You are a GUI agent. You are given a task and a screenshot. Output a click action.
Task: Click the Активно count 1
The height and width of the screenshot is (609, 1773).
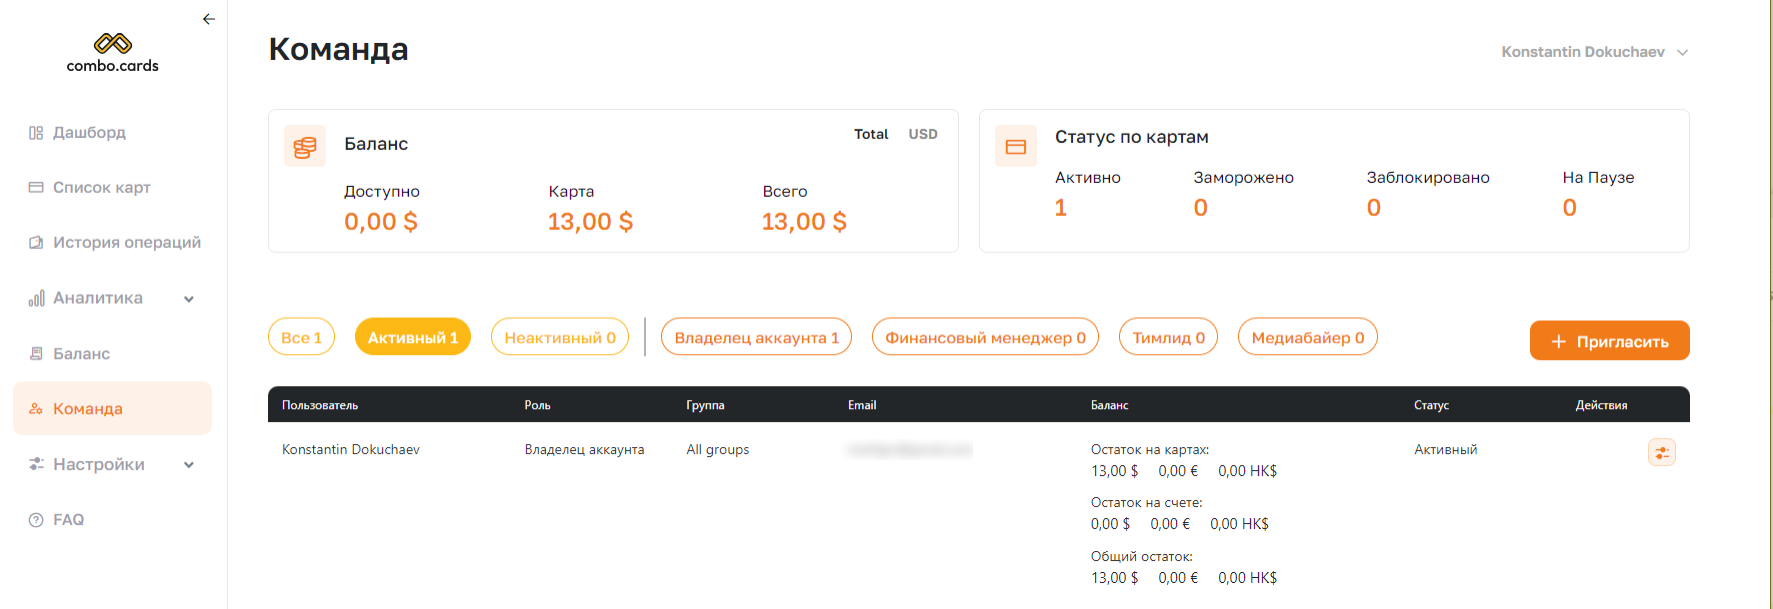(1061, 208)
